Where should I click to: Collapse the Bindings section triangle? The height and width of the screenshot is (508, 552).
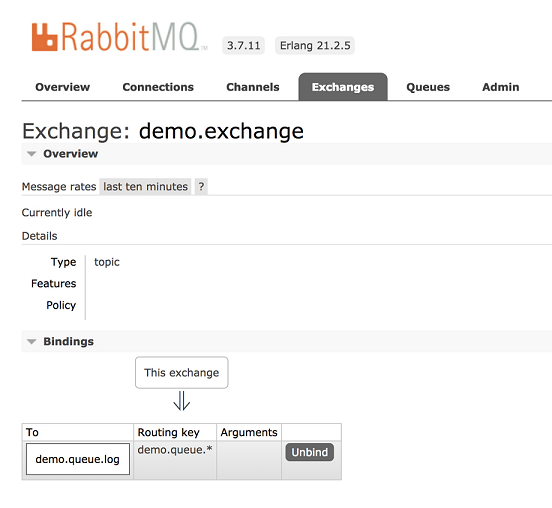click(32, 341)
